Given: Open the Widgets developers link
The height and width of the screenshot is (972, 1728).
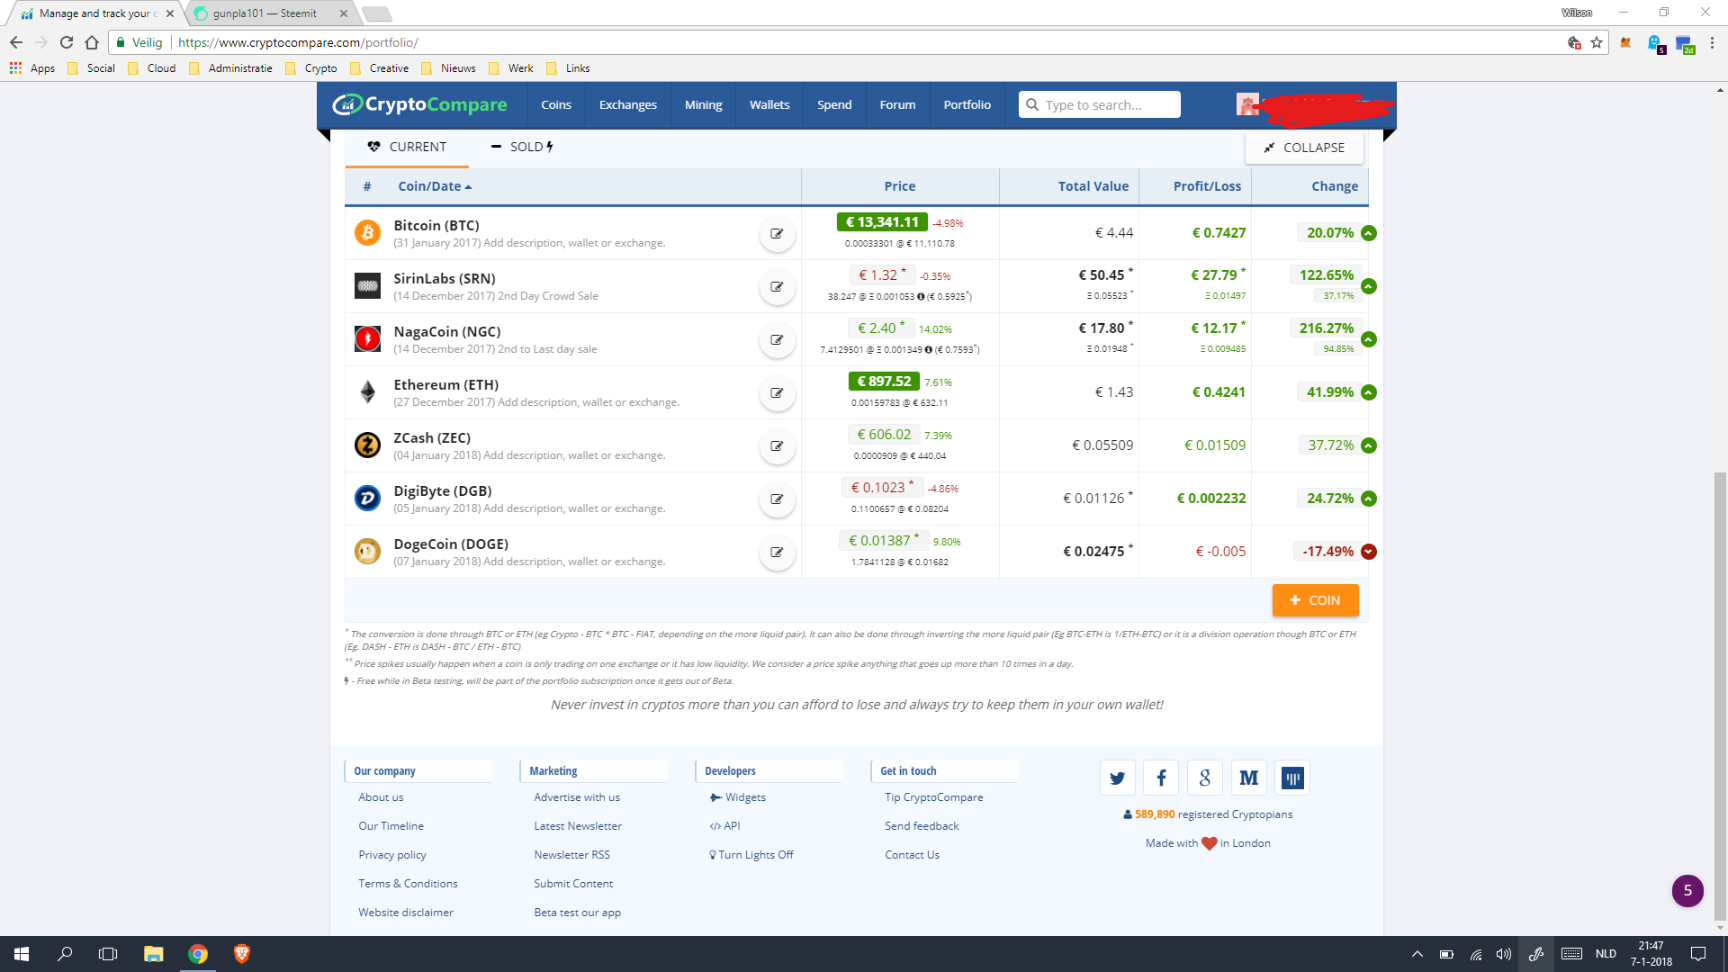Looking at the screenshot, I should 738,797.
